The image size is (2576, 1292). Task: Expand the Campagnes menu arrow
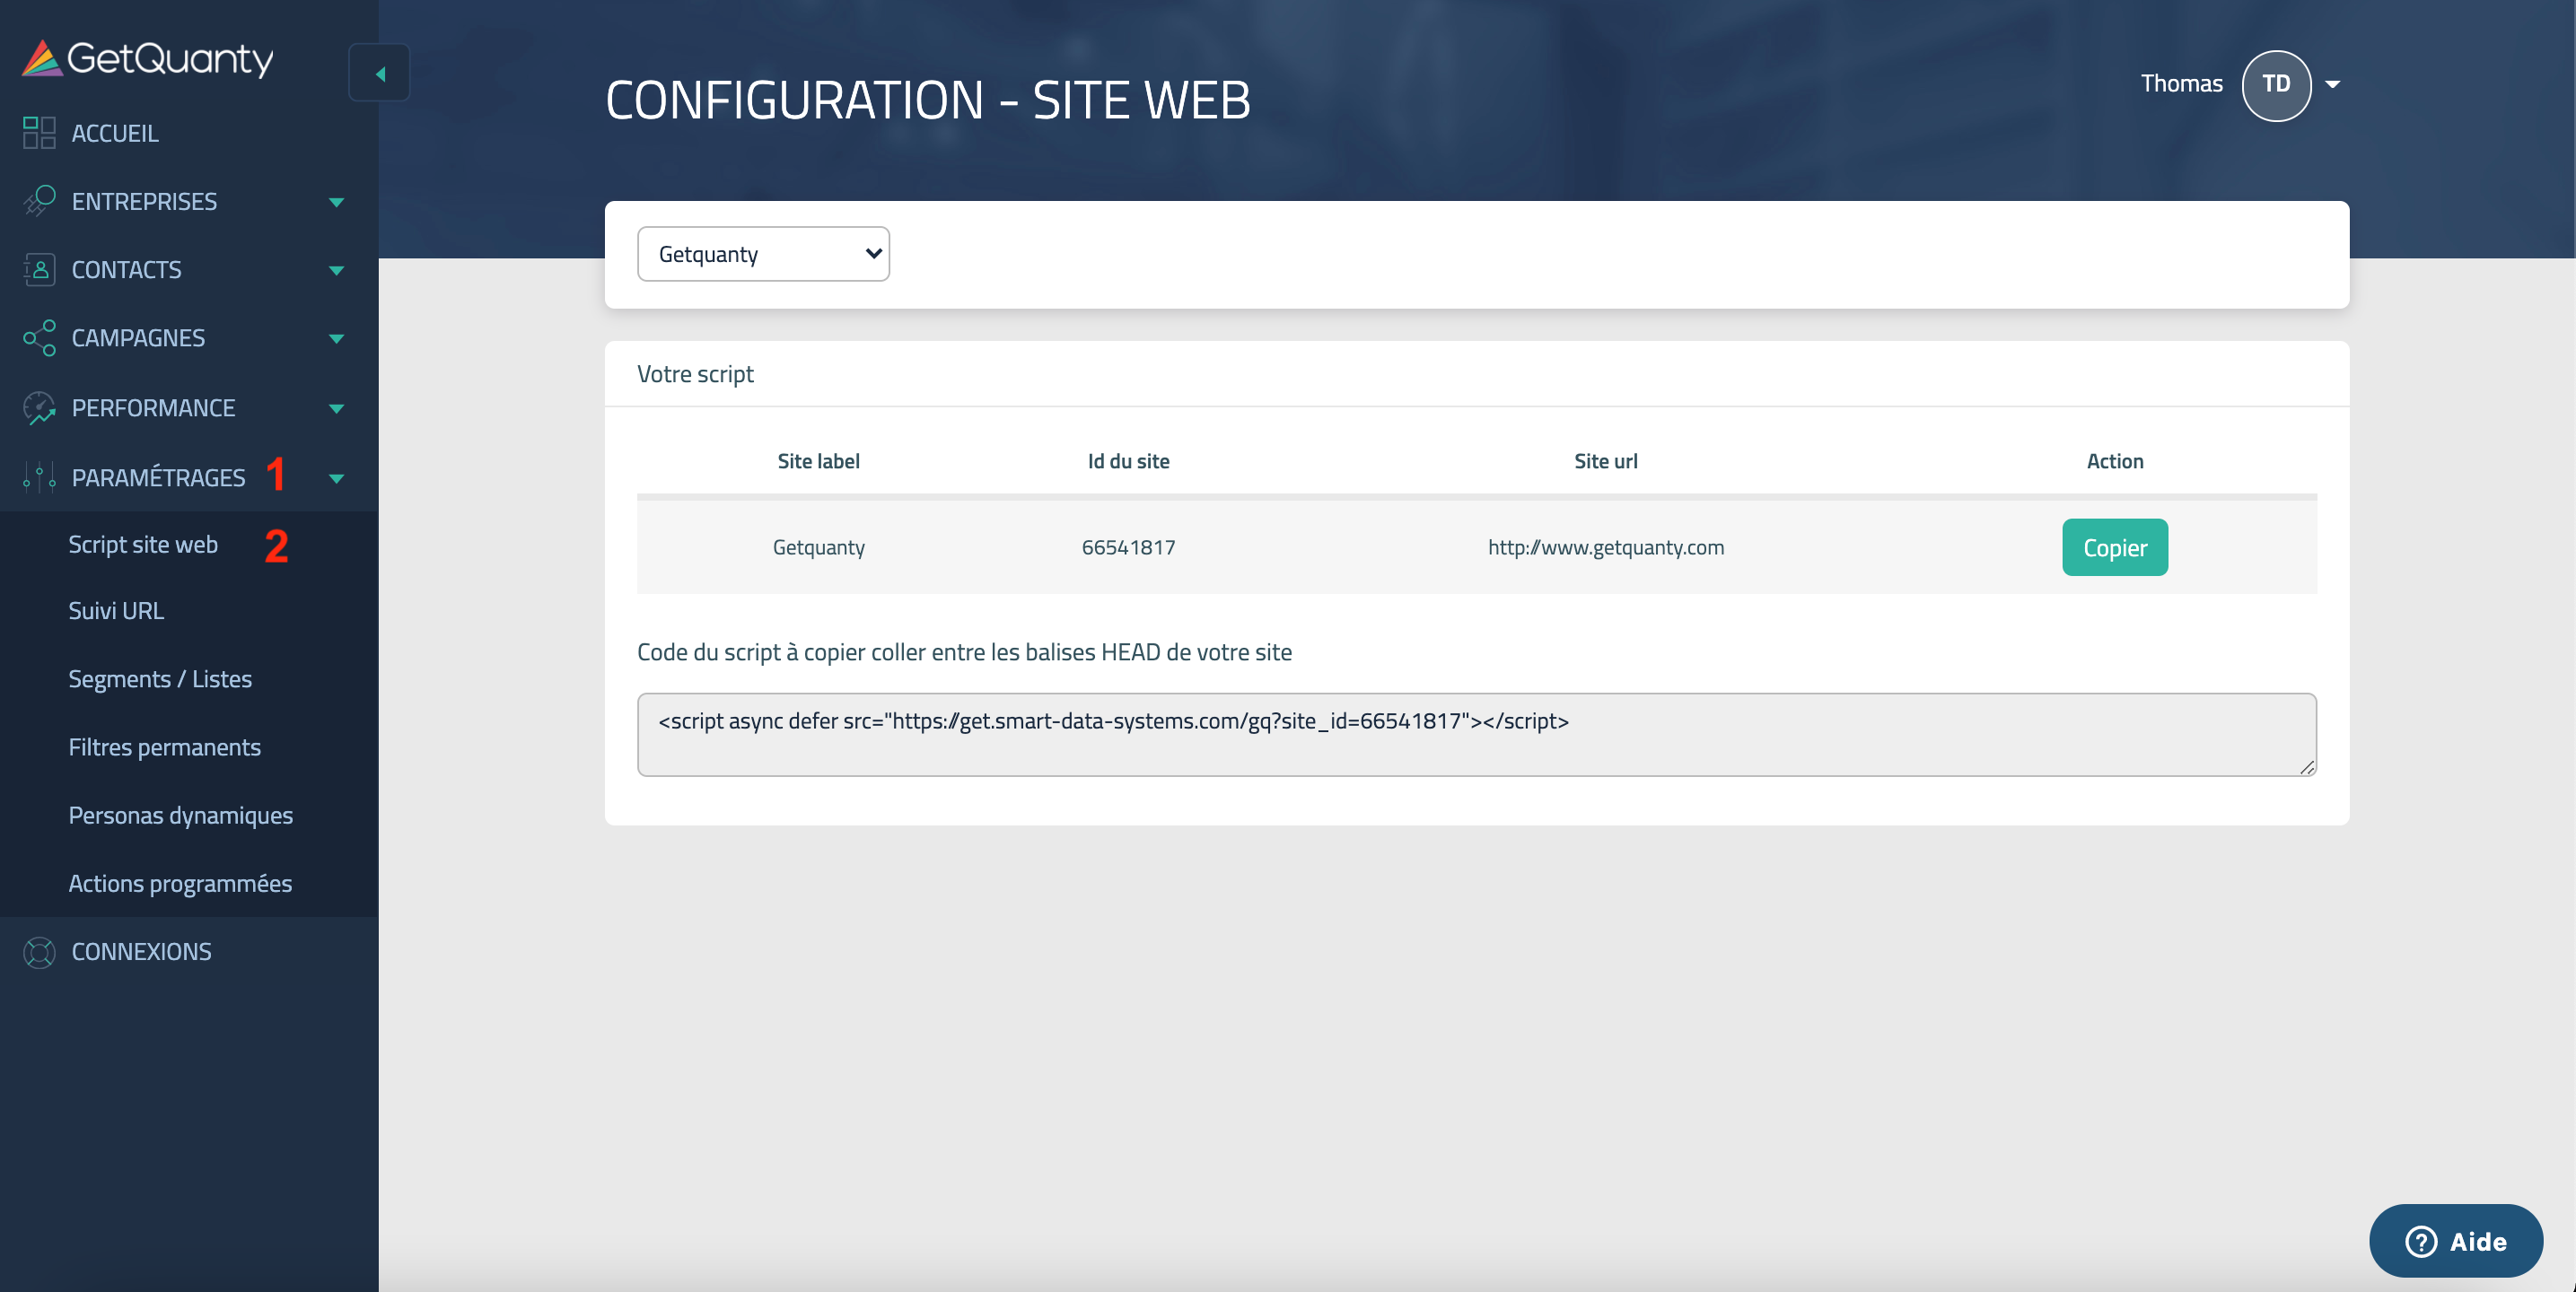[x=336, y=339]
